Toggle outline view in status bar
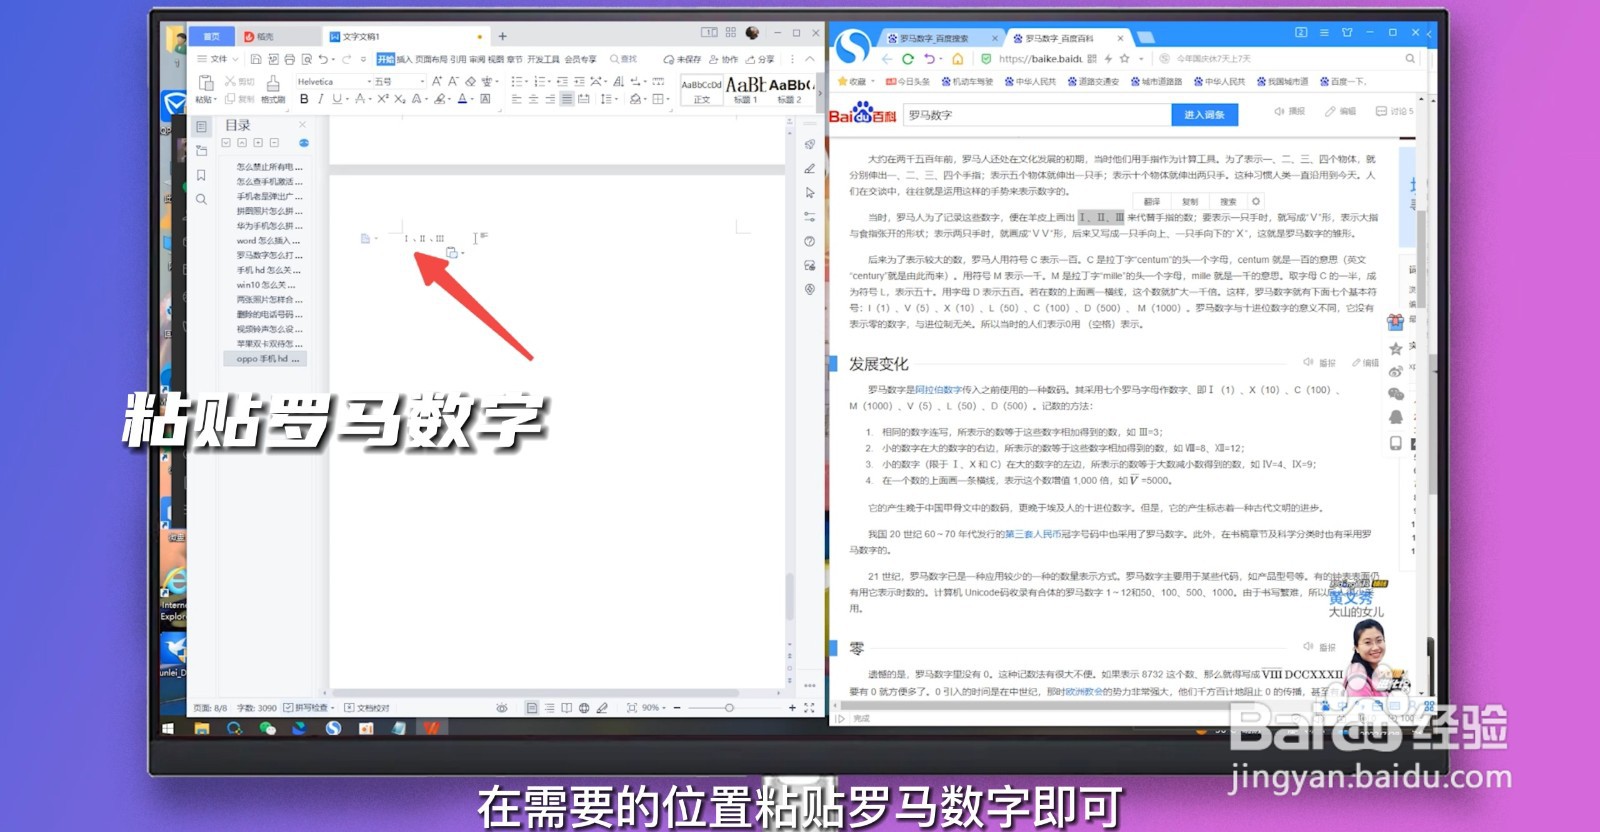Screen dimensions: 1600x832 click(x=549, y=708)
